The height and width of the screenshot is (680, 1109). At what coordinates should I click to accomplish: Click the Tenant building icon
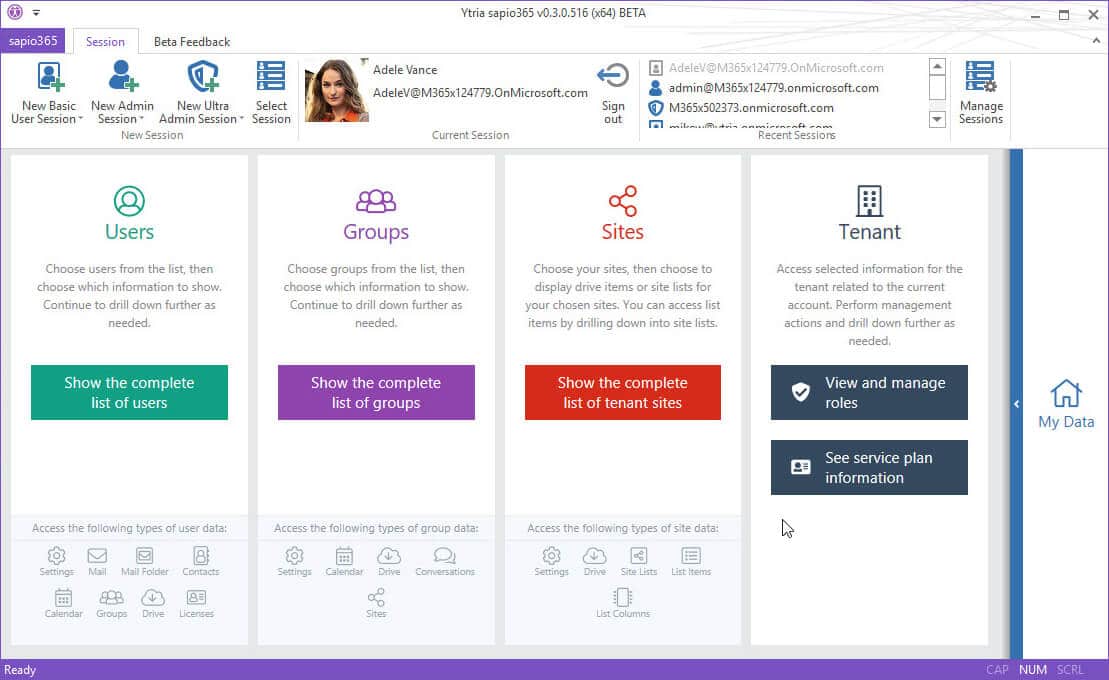(869, 201)
